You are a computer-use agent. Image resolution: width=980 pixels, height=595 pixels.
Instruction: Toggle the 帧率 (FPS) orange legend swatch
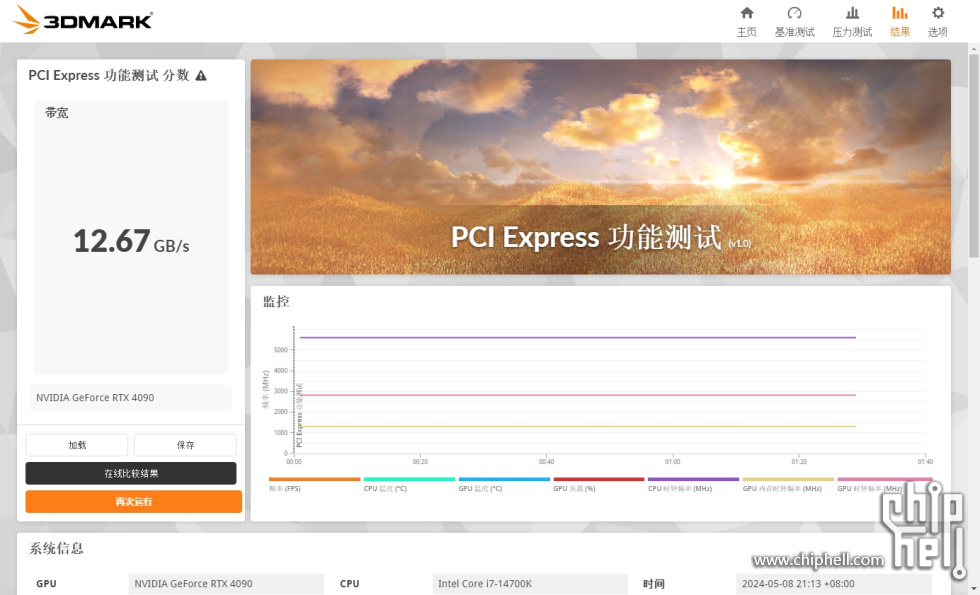(314, 479)
